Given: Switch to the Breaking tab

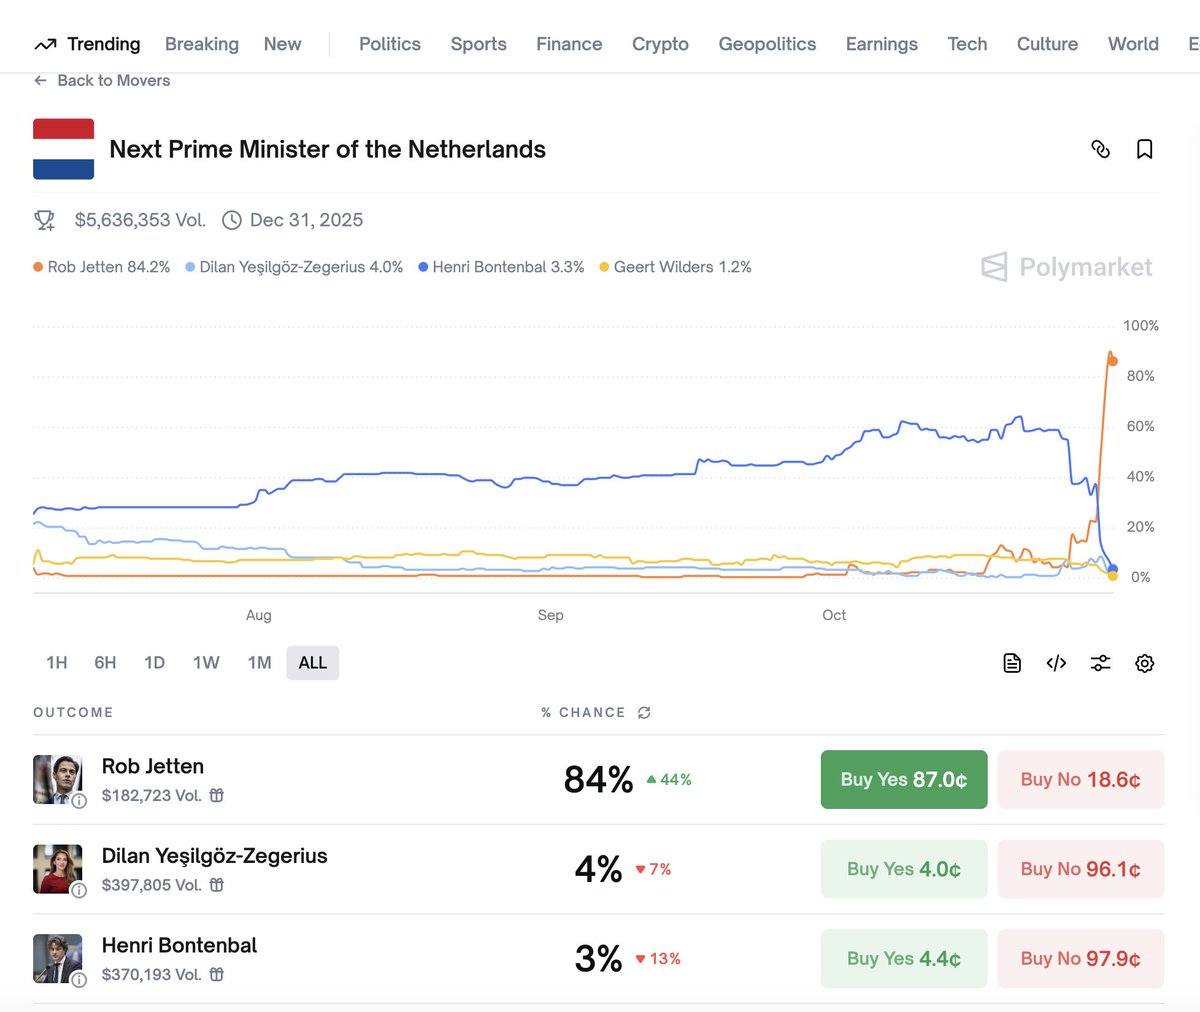Looking at the screenshot, I should click(202, 44).
